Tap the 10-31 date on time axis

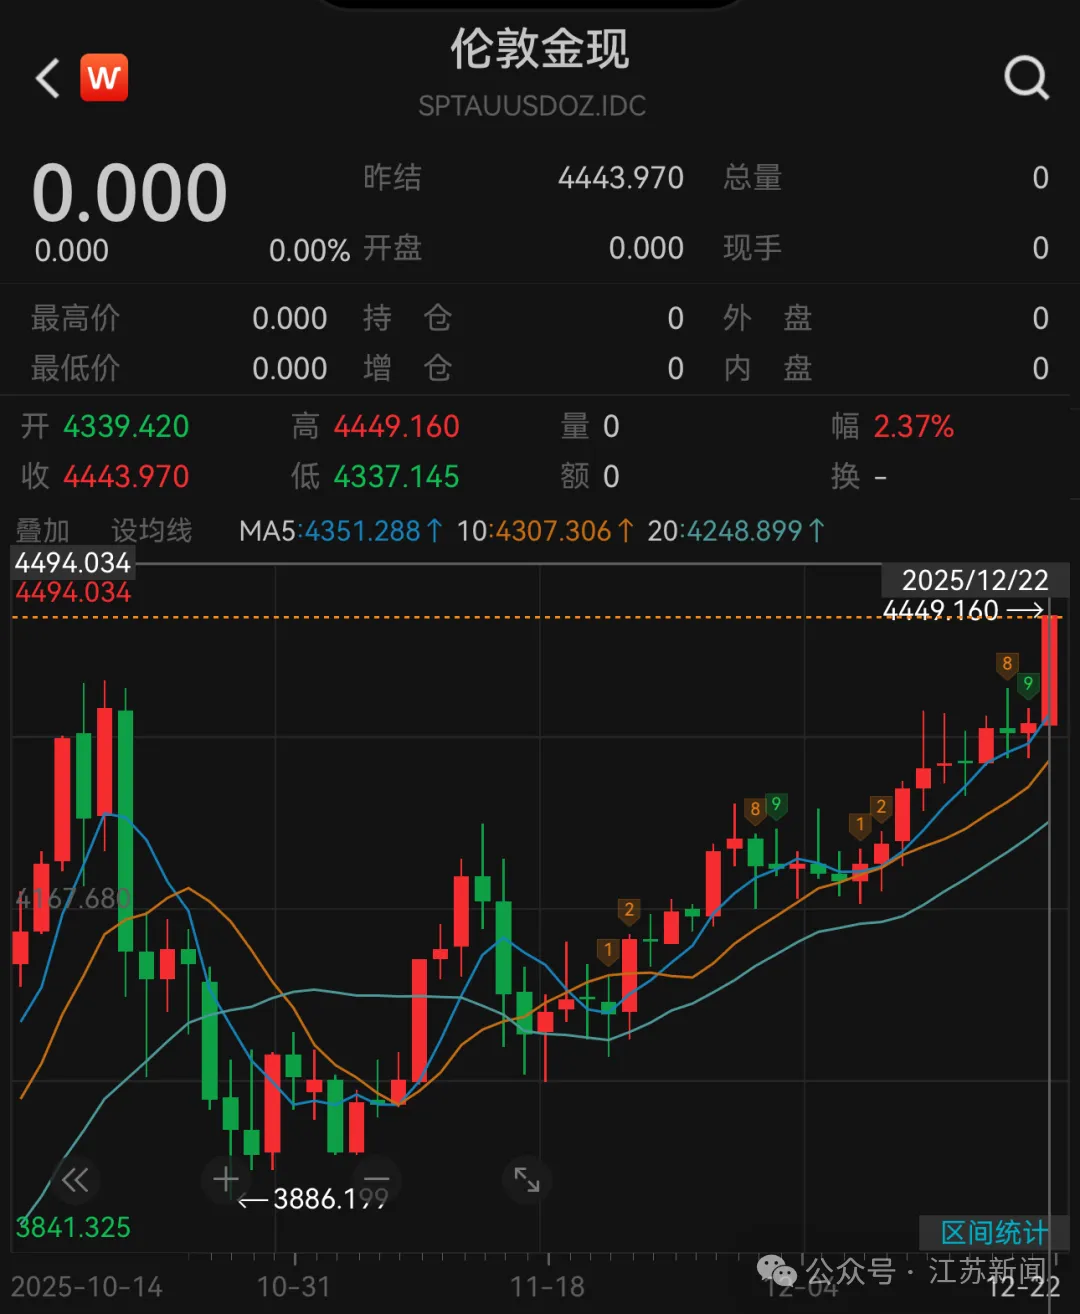[293, 1286]
